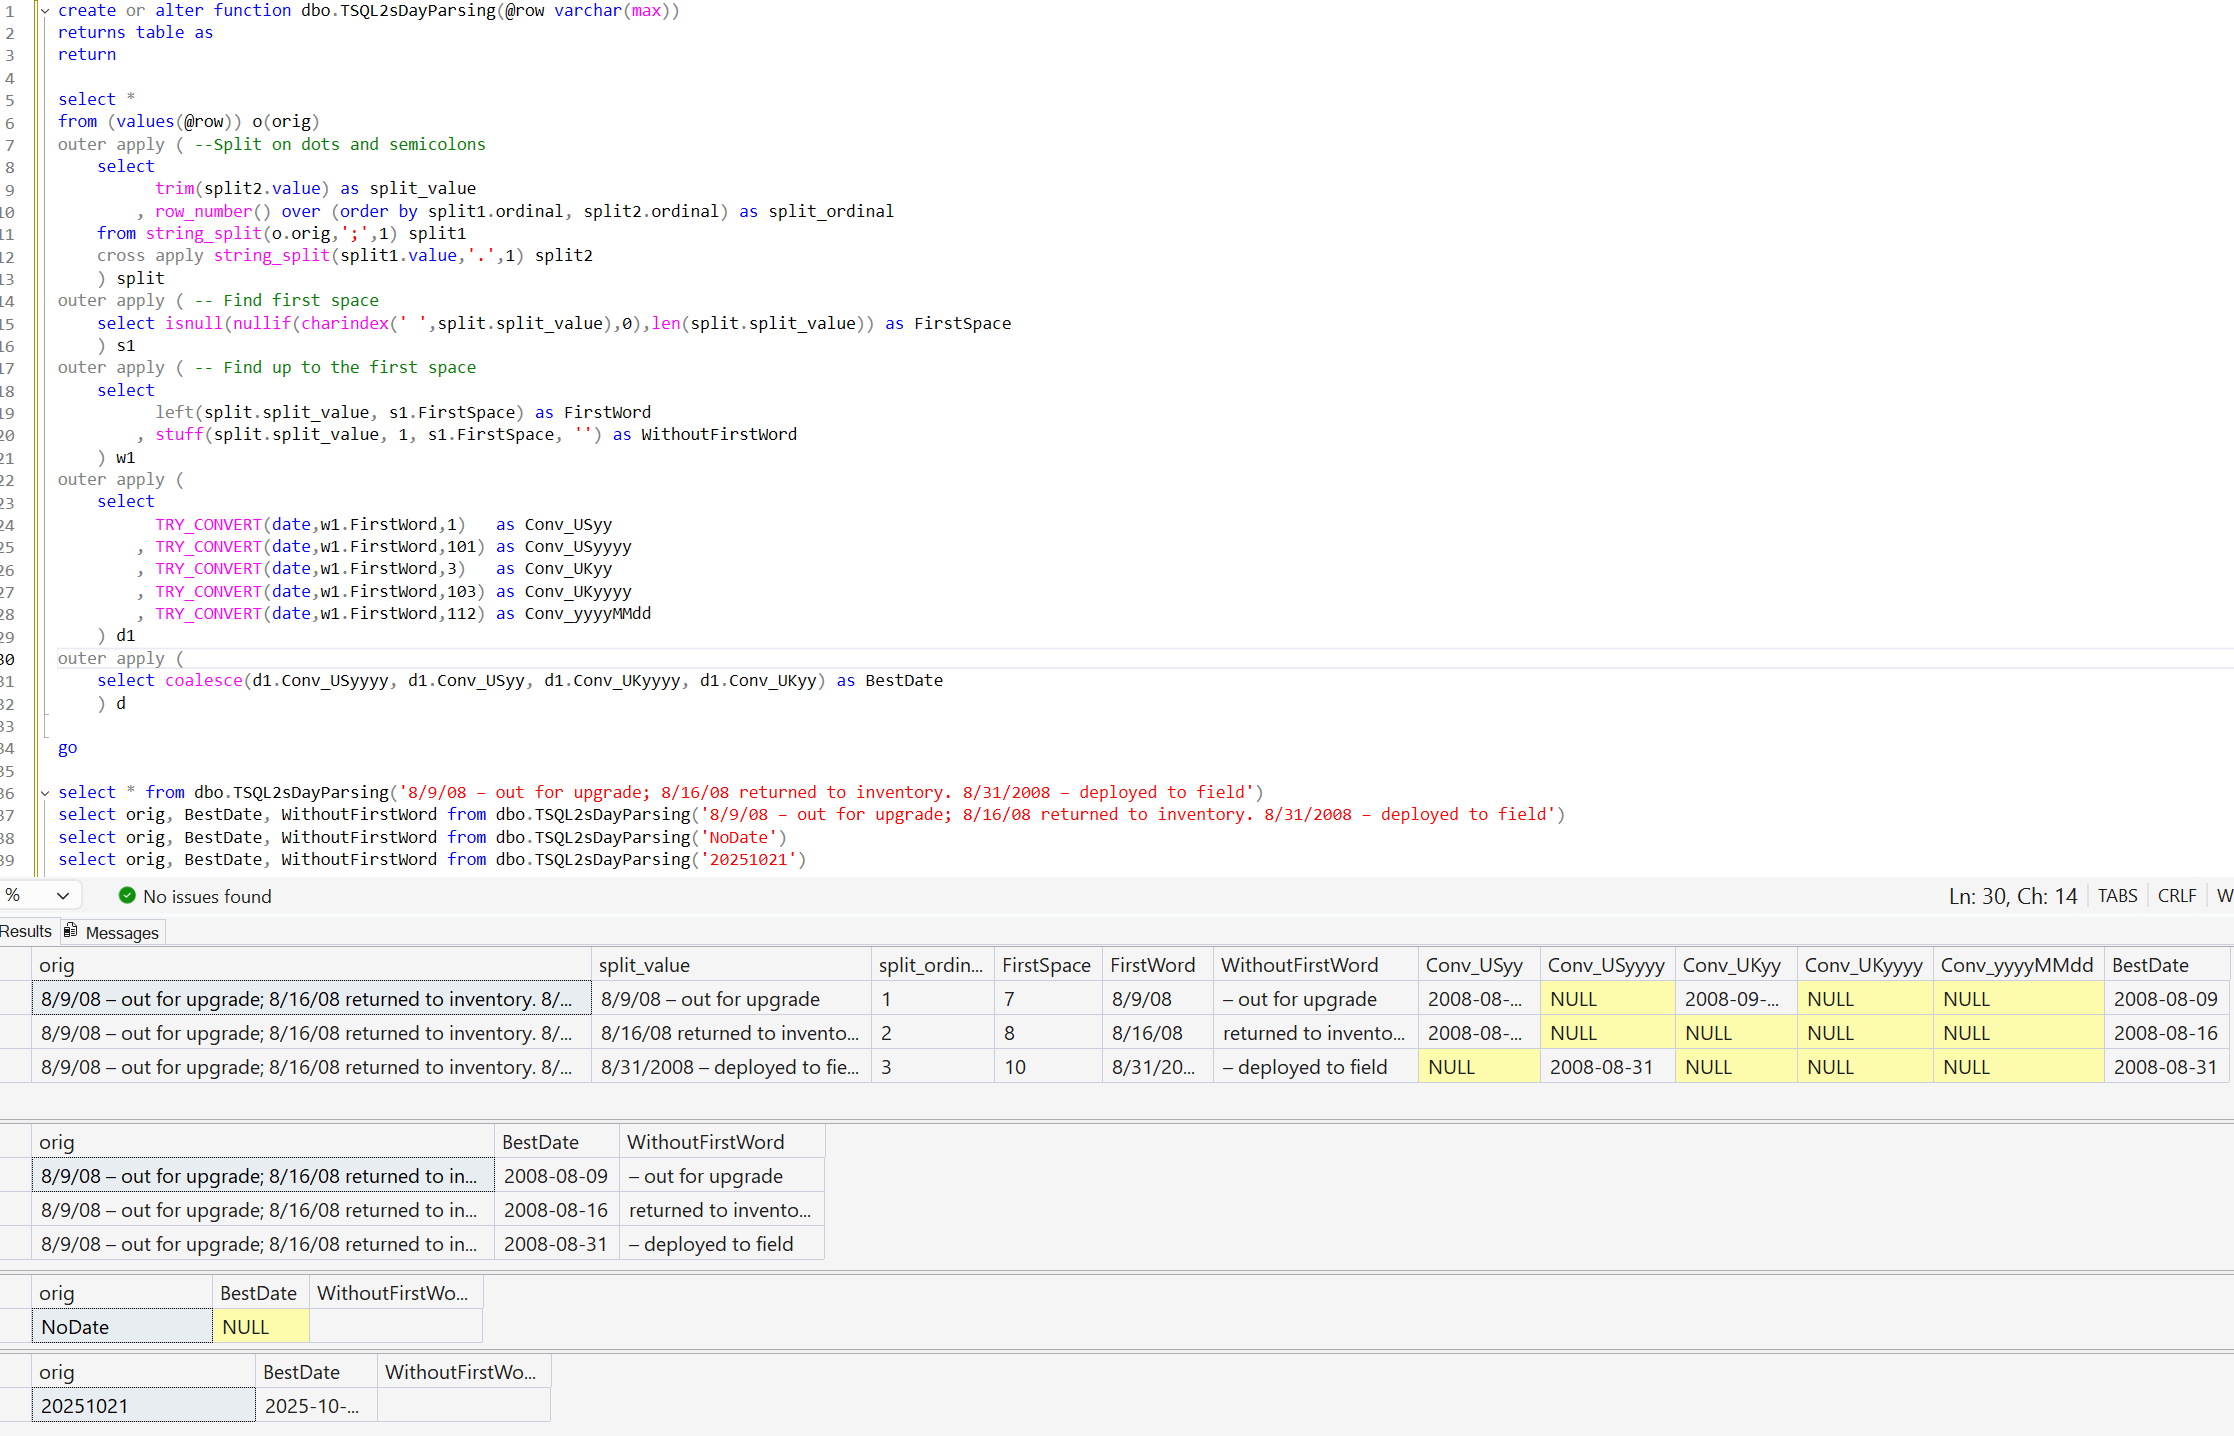
Task: Click the split_value column header
Action: (644, 965)
